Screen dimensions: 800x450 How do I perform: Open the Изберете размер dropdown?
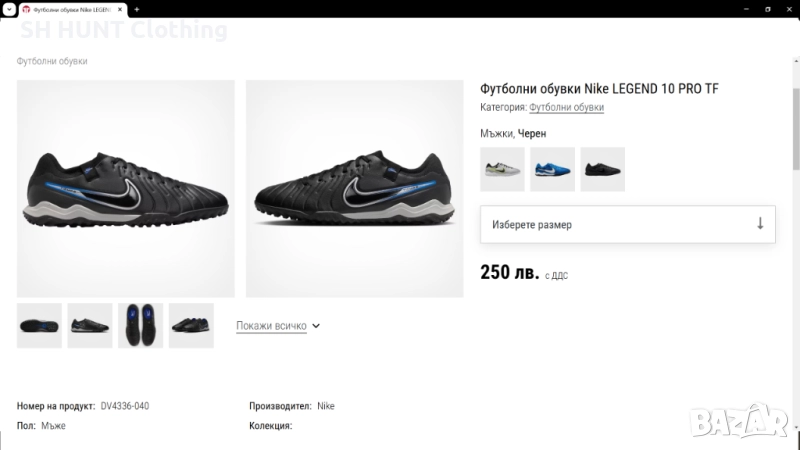tap(620, 224)
